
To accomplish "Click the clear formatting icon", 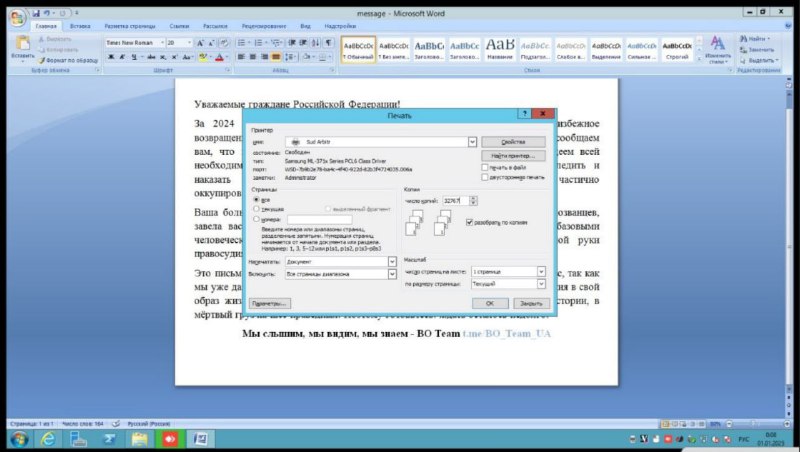I will [224, 43].
